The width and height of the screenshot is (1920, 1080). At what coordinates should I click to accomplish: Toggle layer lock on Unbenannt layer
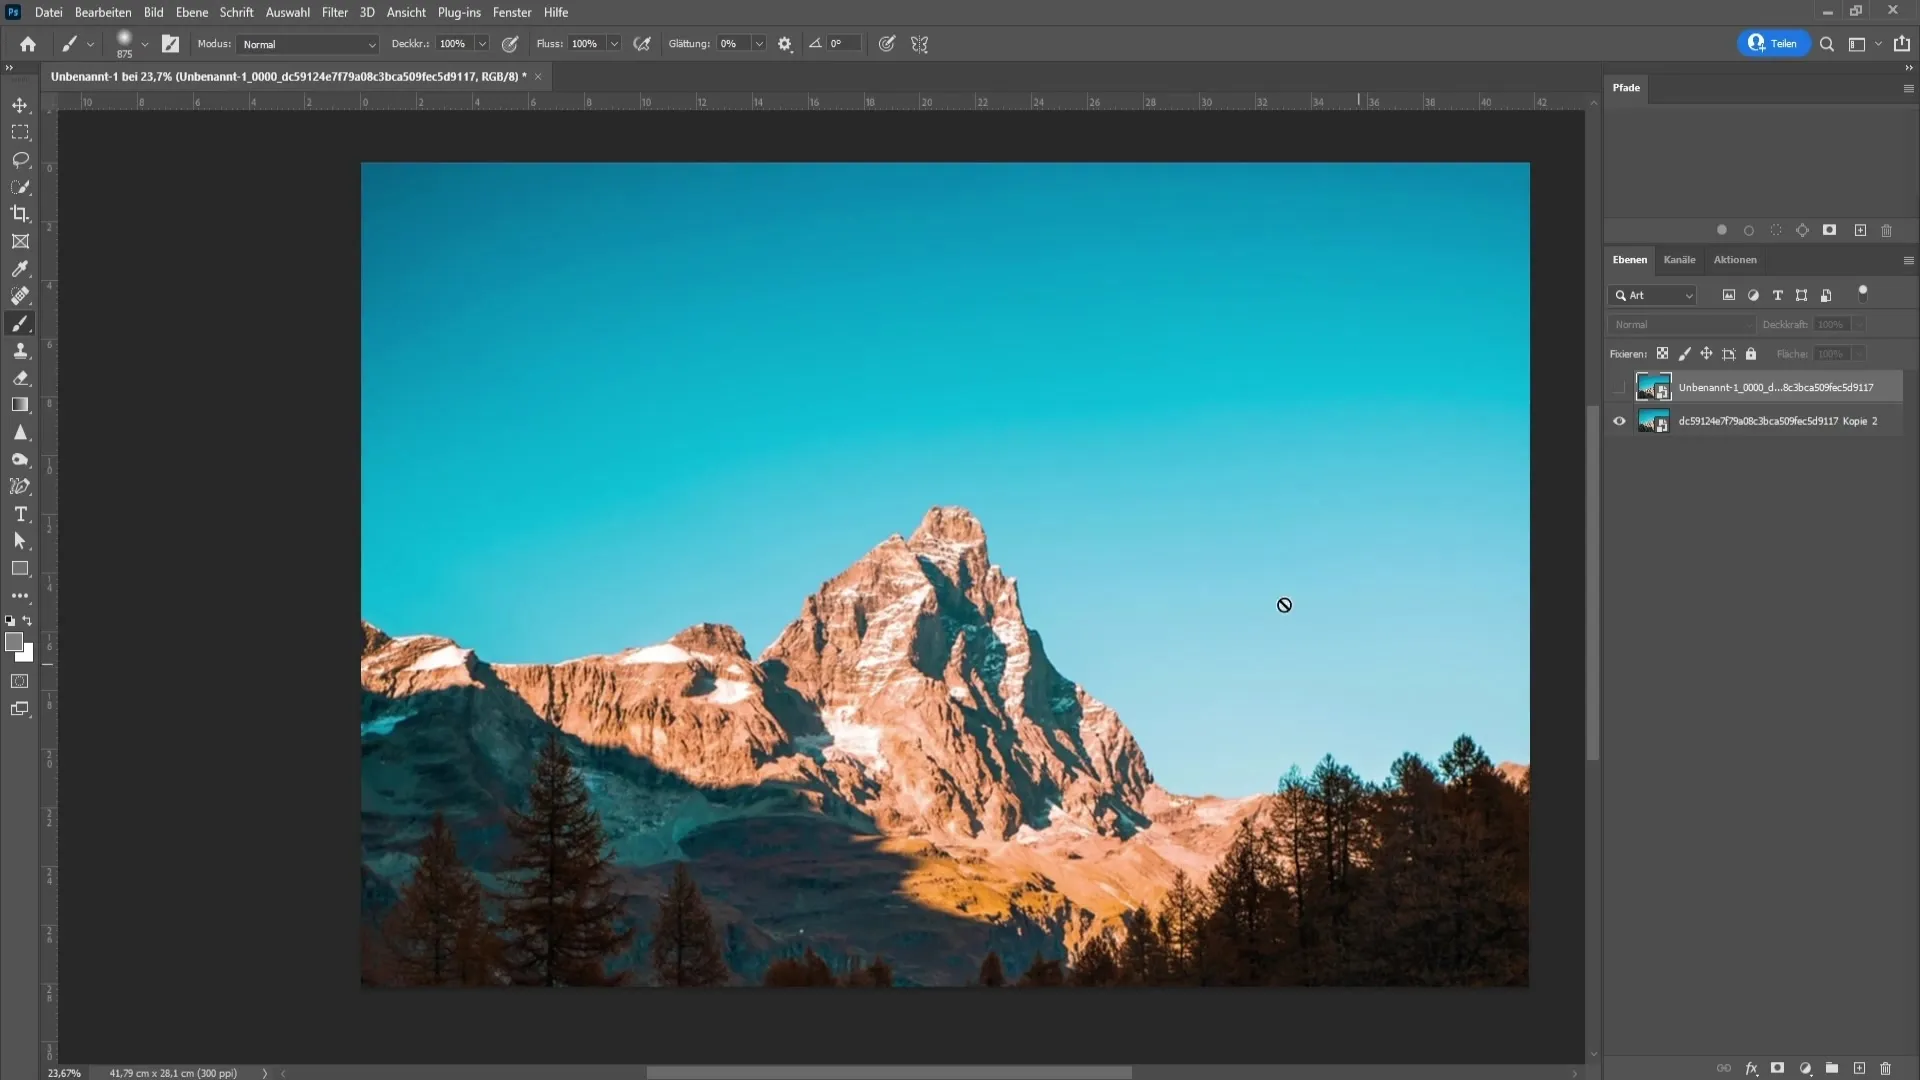tap(1751, 352)
